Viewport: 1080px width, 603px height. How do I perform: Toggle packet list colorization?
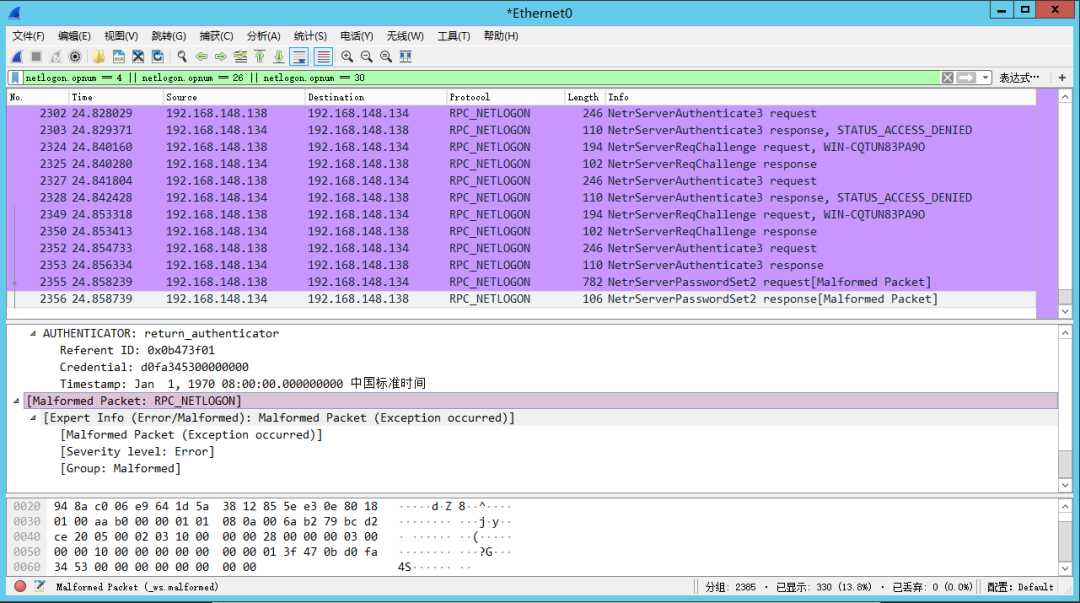pyautogui.click(x=323, y=57)
